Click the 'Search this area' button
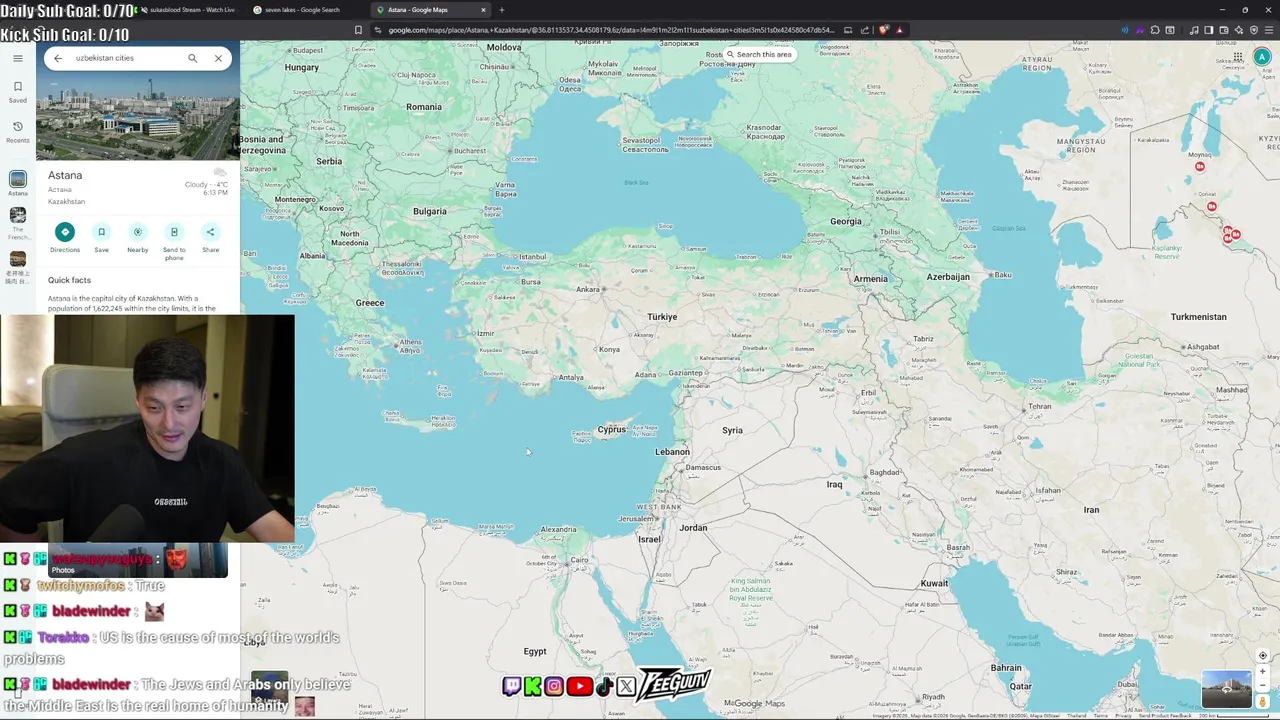 tap(758, 54)
